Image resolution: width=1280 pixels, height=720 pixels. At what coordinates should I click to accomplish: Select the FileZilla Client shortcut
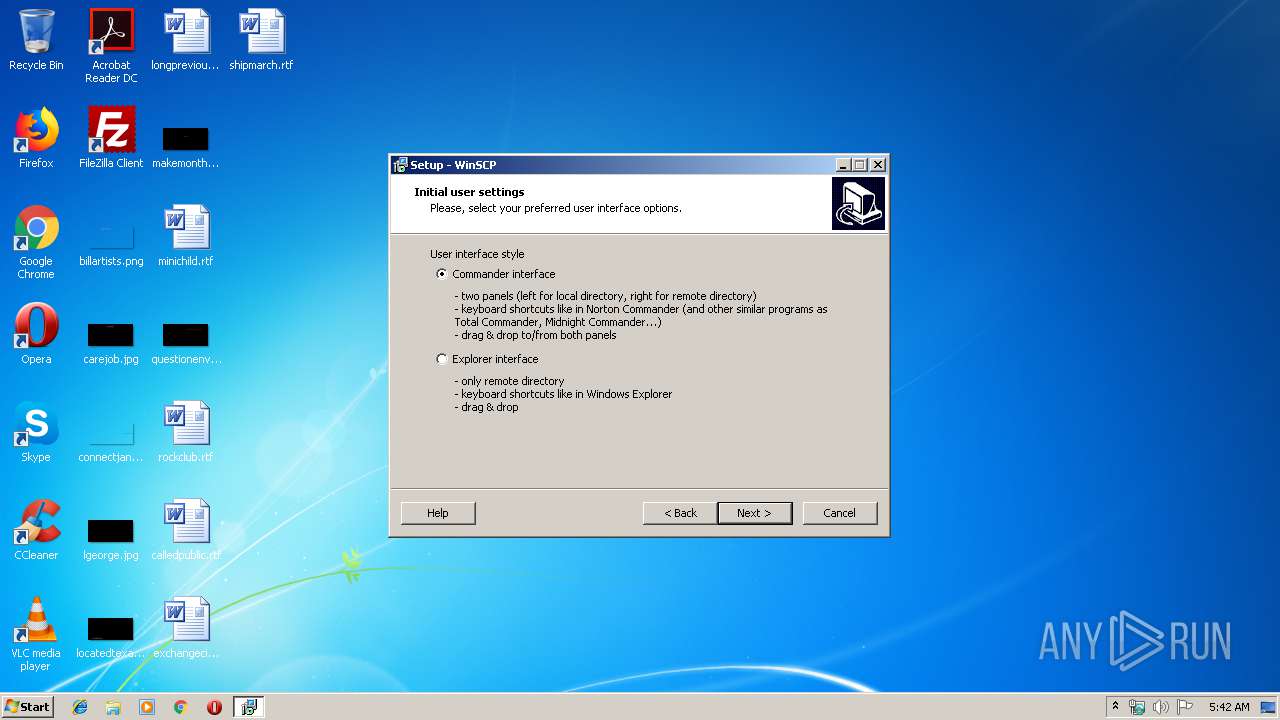pos(111,138)
